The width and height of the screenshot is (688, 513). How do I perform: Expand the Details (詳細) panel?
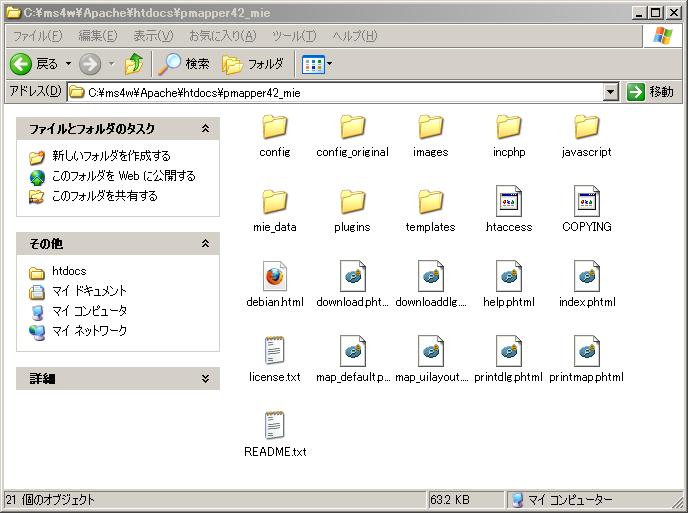(x=205, y=379)
